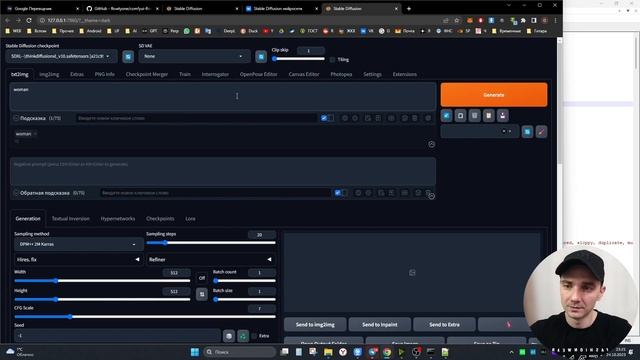Screen dimensions: 640x360
Task: Randomize the seed with the dice button
Action: [x=229, y=336]
